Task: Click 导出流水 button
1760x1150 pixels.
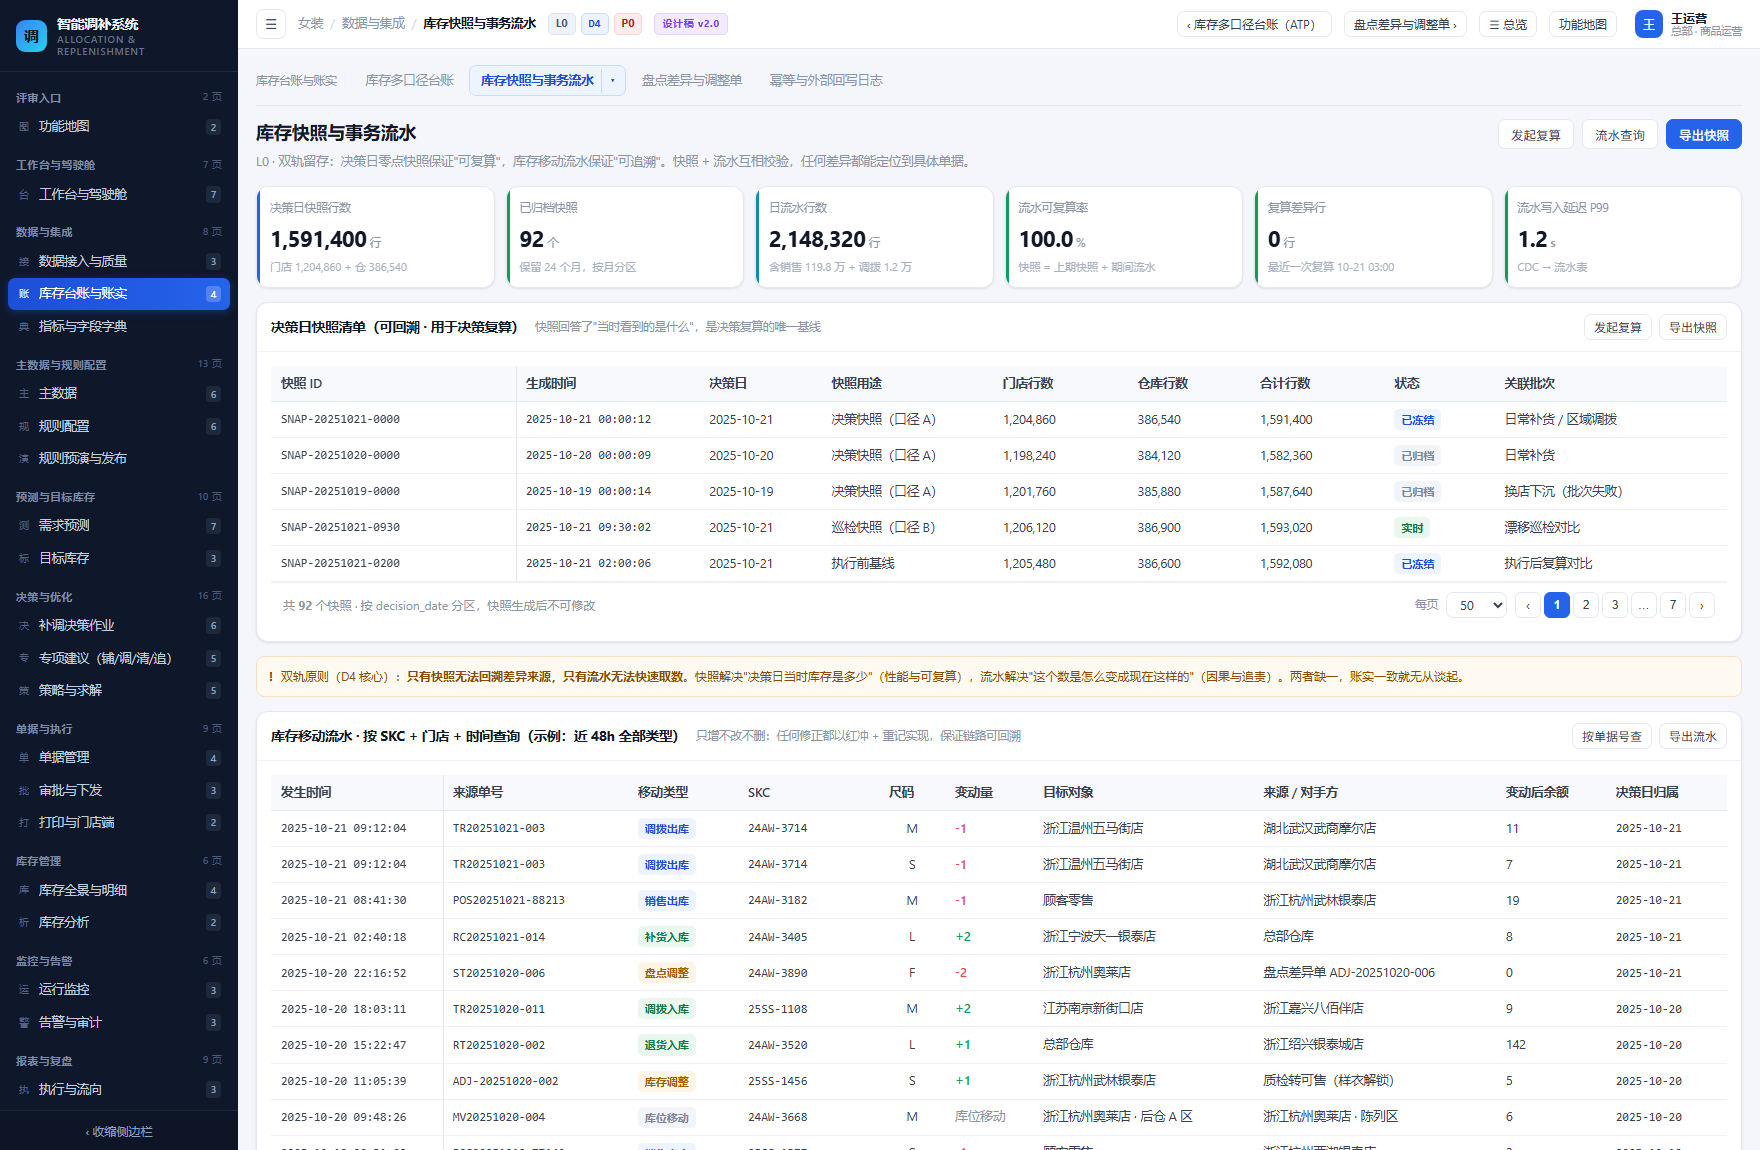Action: point(1693,737)
